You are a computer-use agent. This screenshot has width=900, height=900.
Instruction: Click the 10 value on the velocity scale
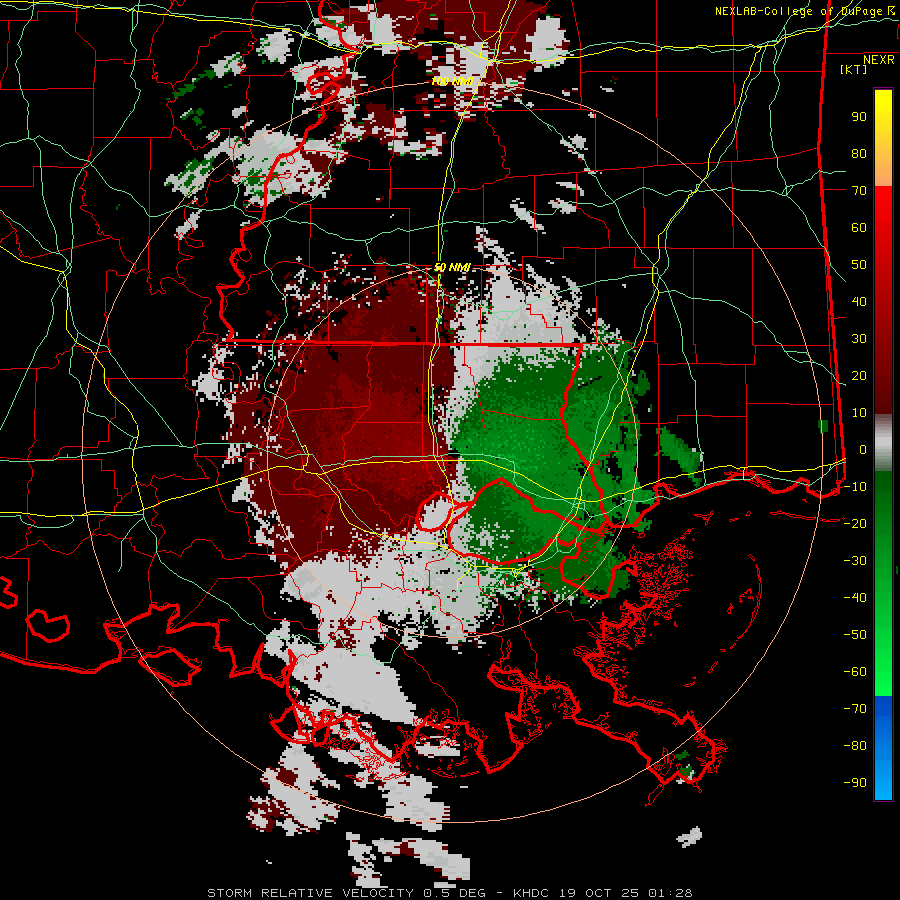click(x=859, y=413)
